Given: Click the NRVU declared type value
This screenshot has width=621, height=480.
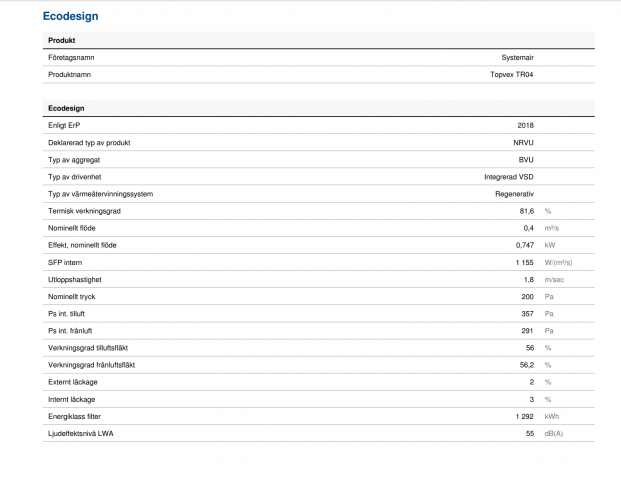Looking at the screenshot, I should coord(524,142).
